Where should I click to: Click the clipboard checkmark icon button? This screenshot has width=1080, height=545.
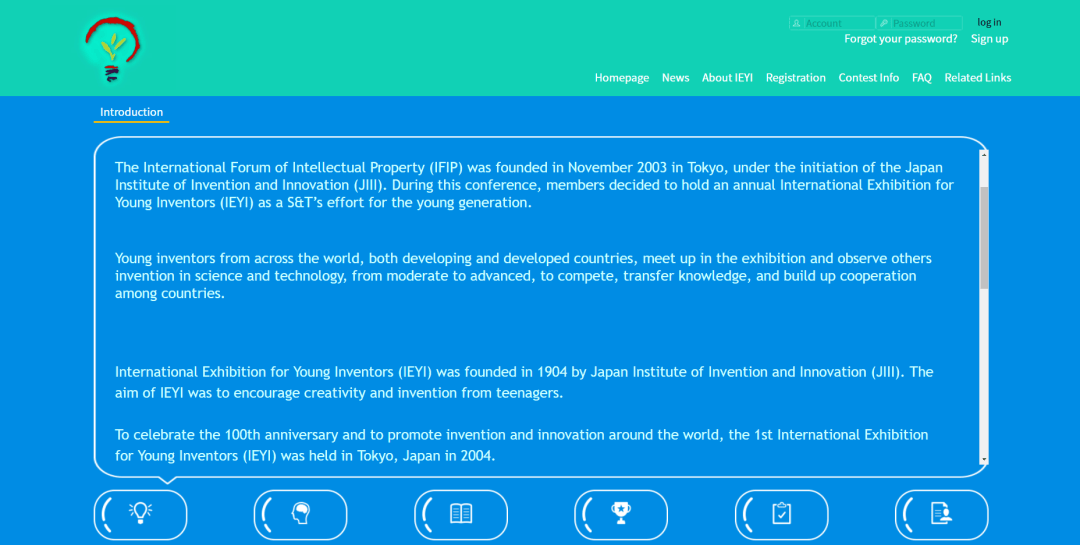point(781,514)
